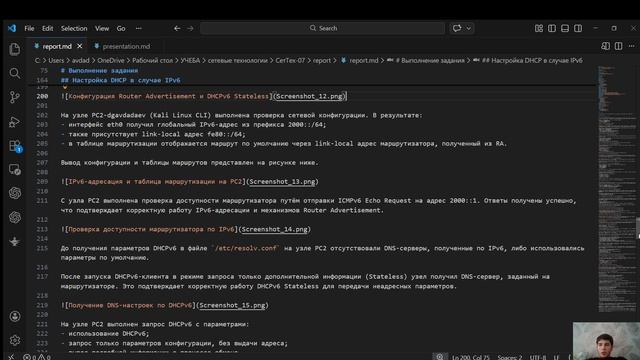Change end-of-line sequence via LF status entry
Screen dimensions: 640x360
tap(556, 357)
